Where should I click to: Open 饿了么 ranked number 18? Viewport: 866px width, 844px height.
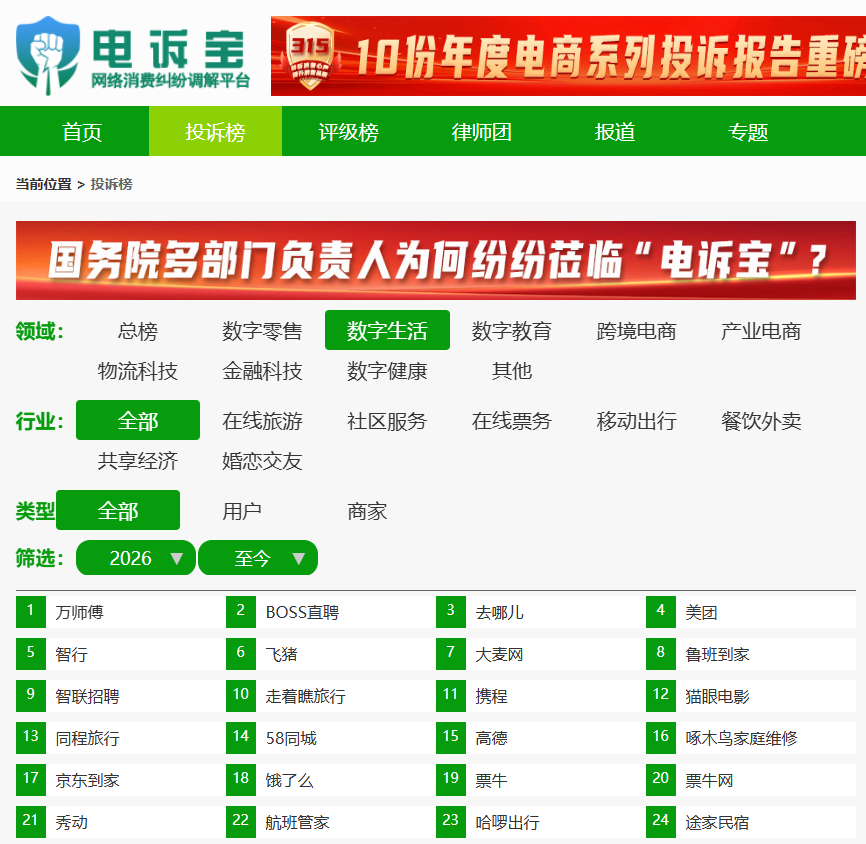[x=289, y=780]
